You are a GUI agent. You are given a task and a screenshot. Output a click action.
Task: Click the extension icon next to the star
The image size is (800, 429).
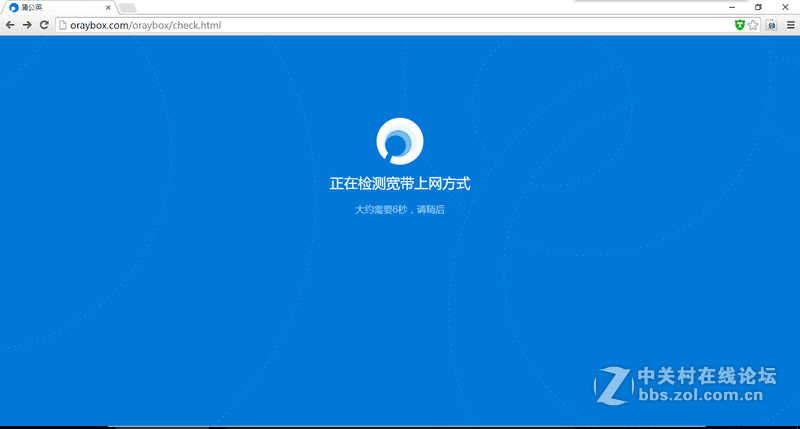pos(771,25)
